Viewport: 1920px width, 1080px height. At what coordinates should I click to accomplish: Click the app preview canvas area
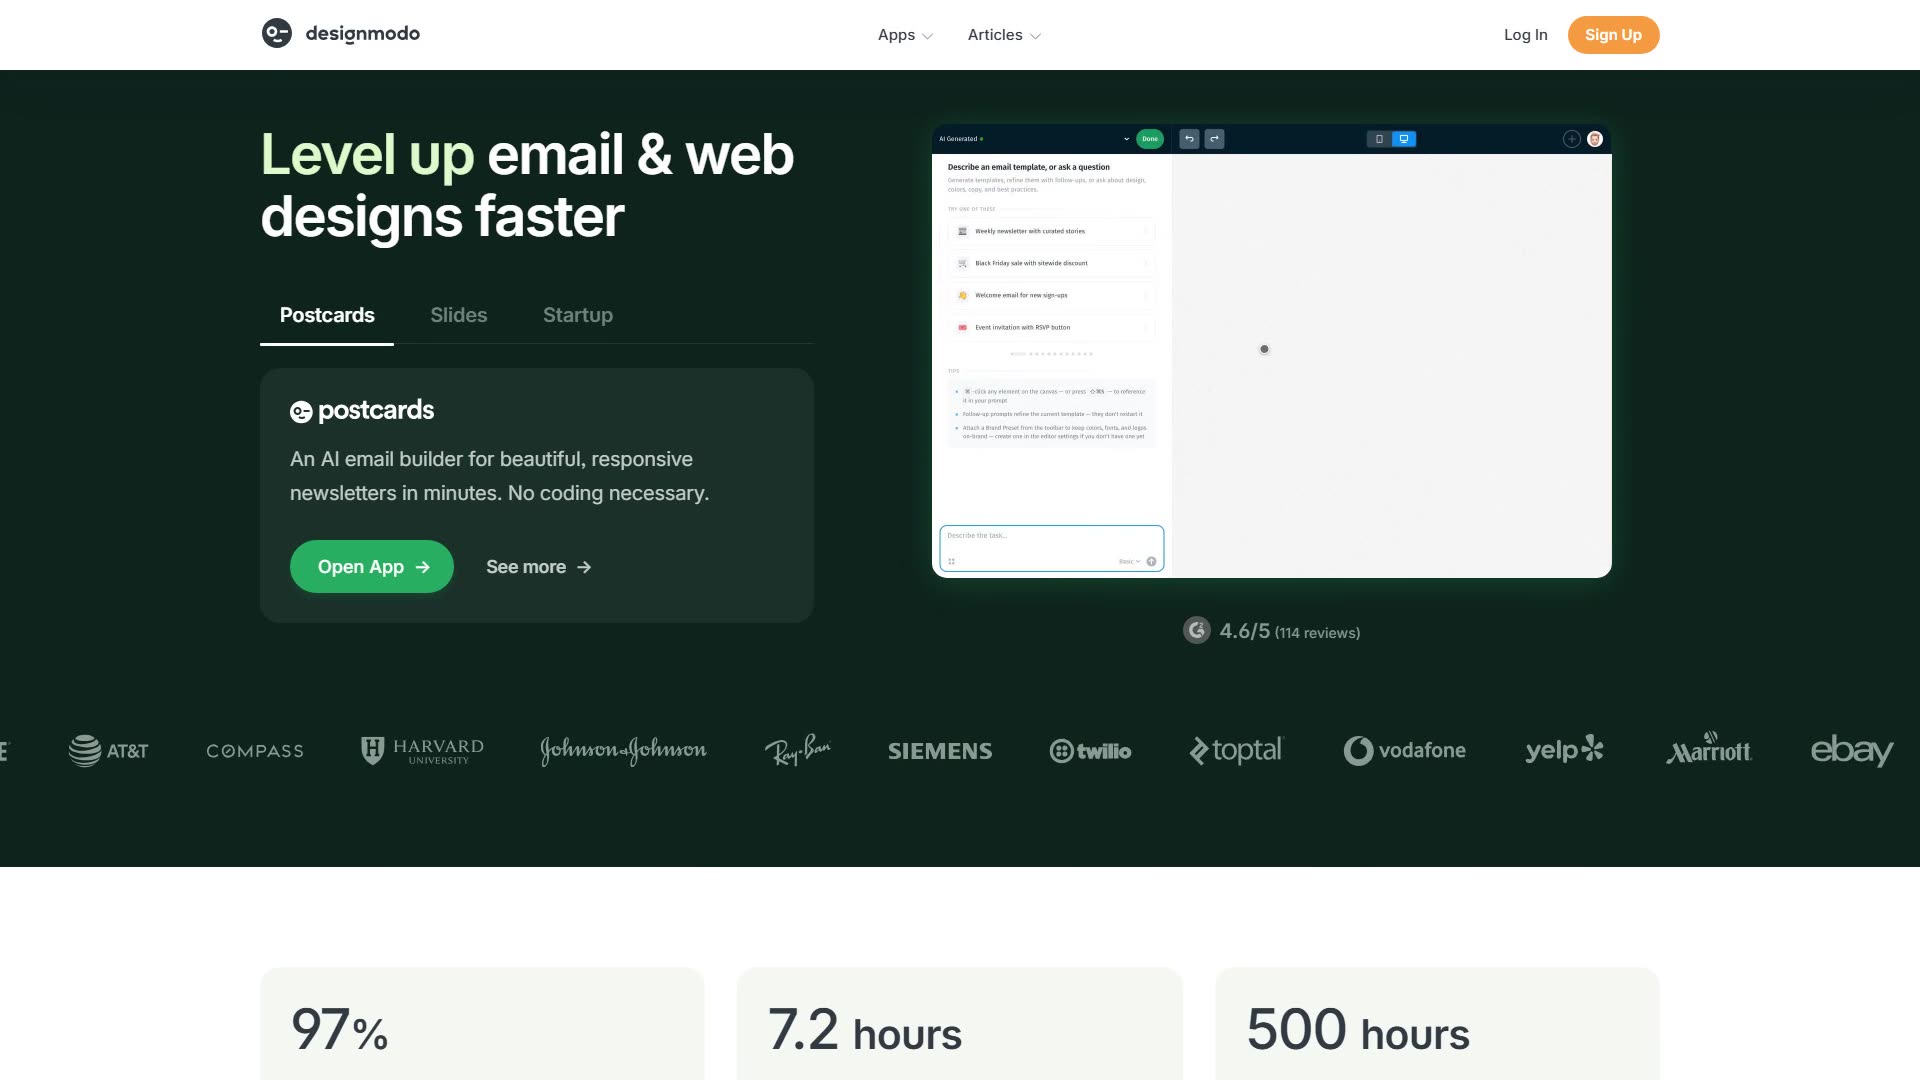(x=1392, y=365)
